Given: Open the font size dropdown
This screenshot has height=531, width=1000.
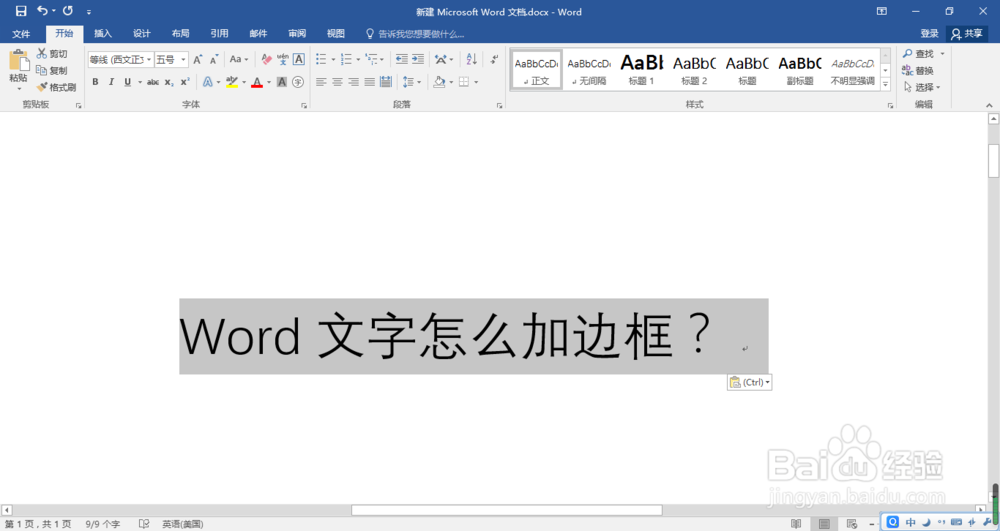Looking at the screenshot, I should 184,59.
